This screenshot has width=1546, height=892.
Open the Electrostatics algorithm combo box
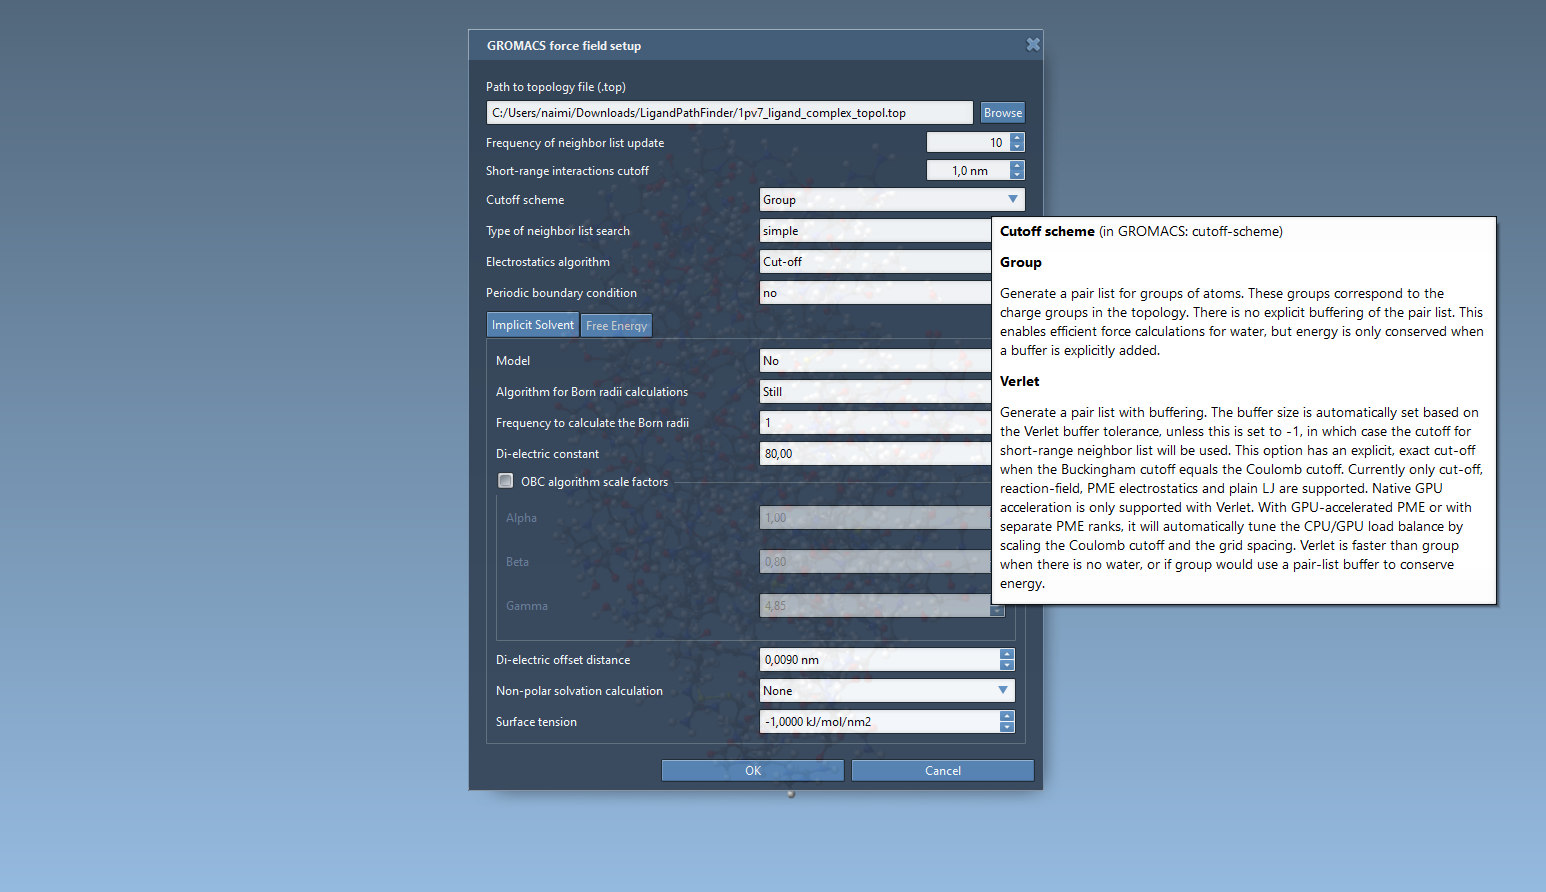[875, 262]
